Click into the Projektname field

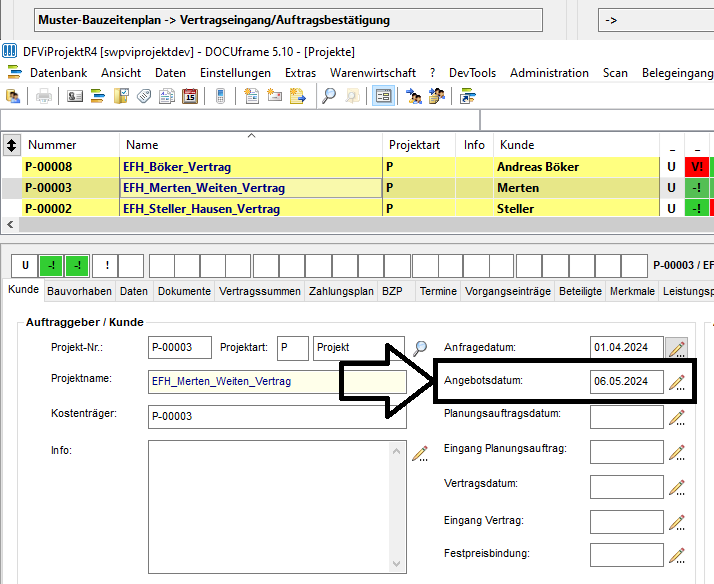(x=277, y=382)
